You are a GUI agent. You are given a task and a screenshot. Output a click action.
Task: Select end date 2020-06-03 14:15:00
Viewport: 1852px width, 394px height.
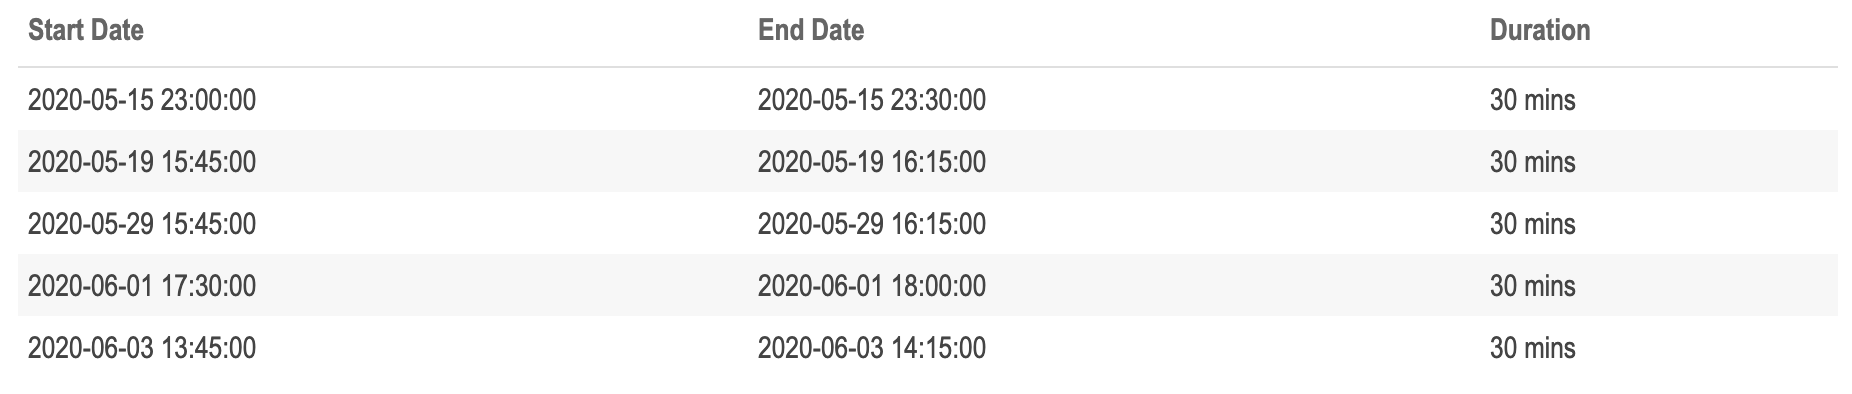coord(872,348)
